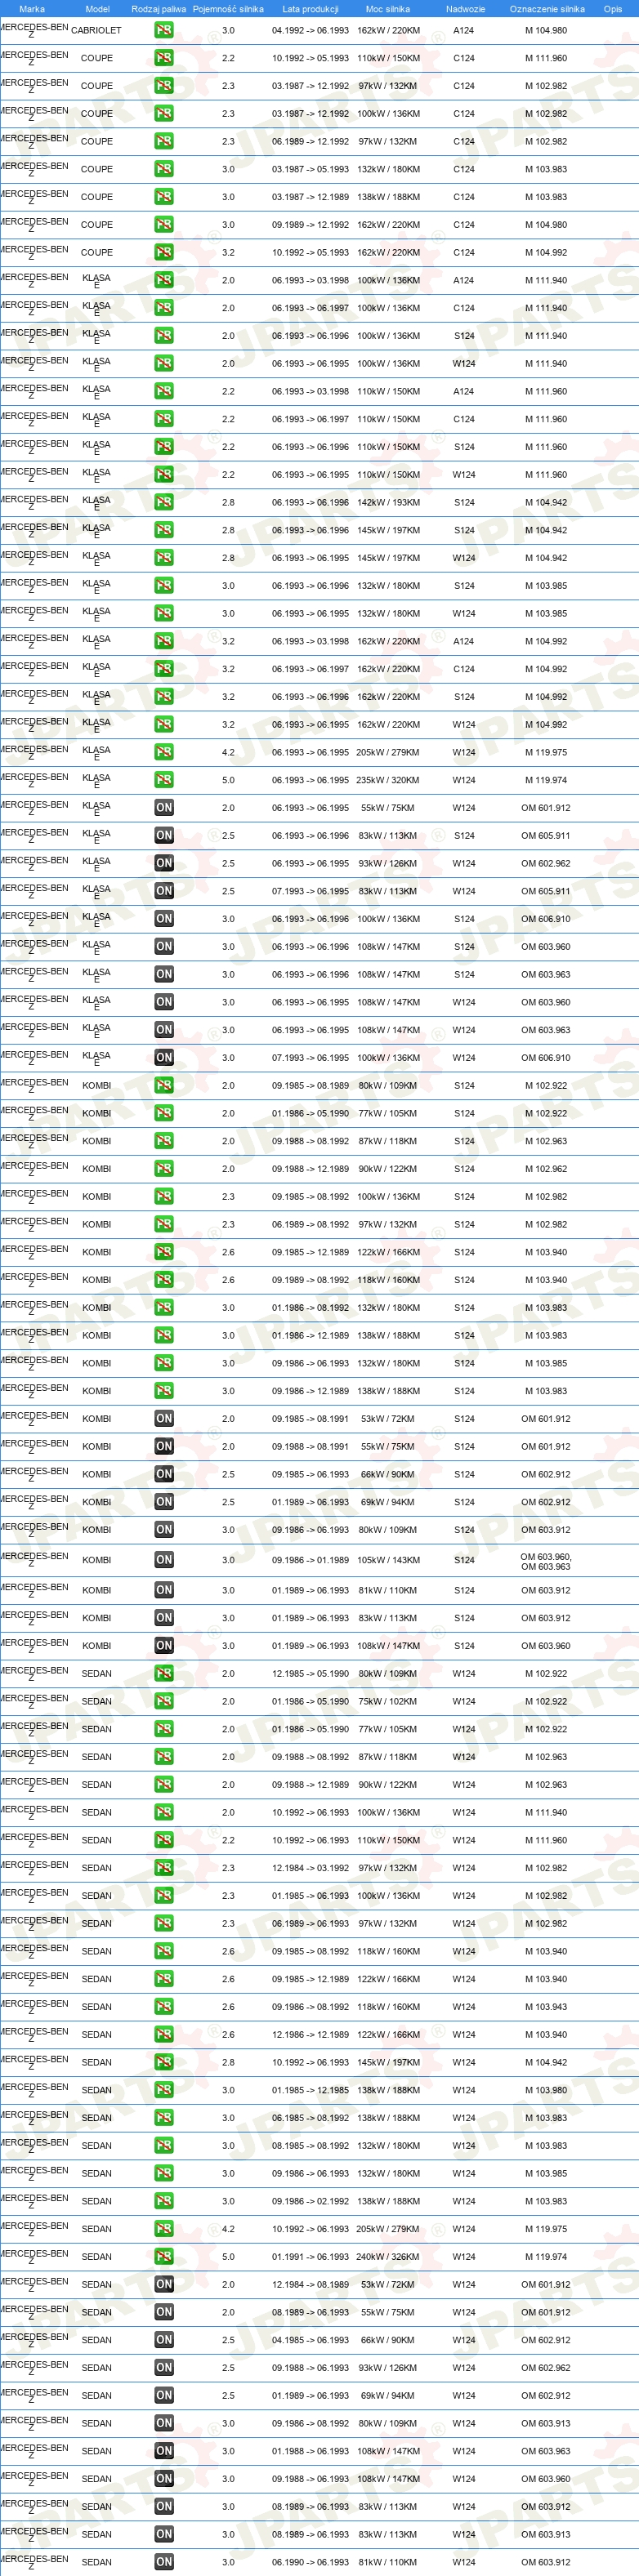Click ON icon in KLASA E 2.5 S124 row
This screenshot has height=2576, width=639.
pos(164,835)
